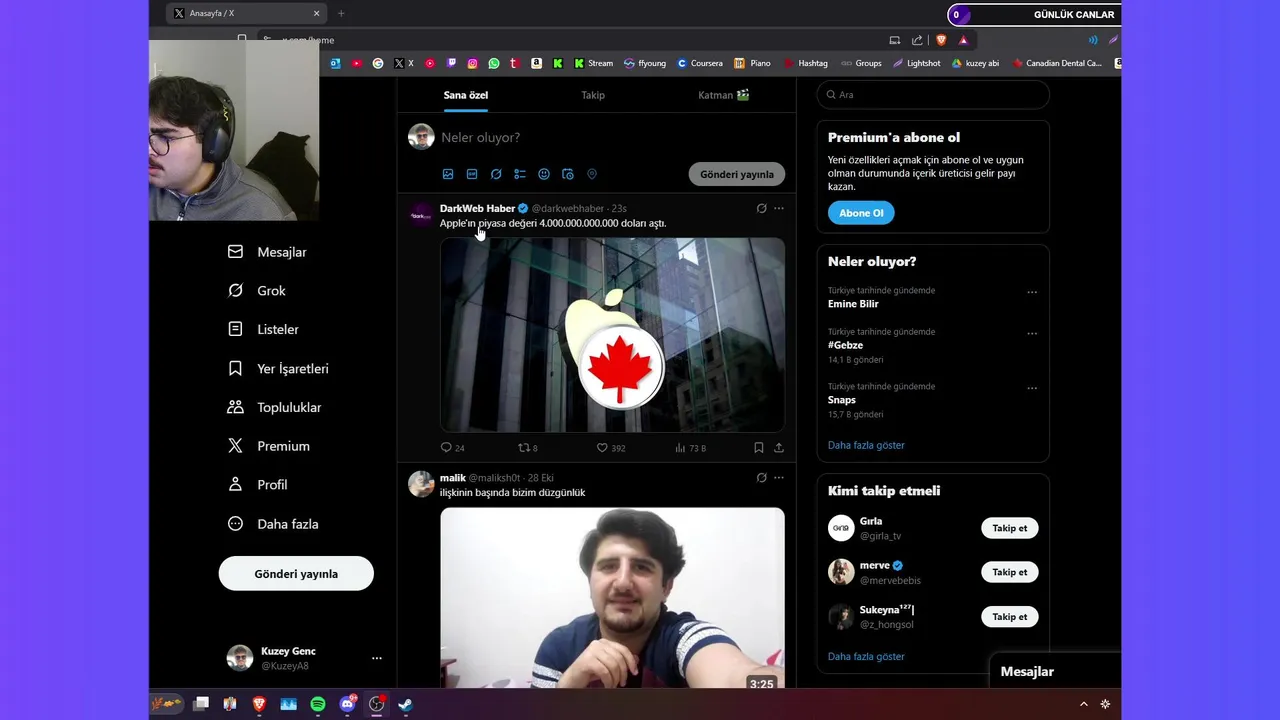Focus the Ara search field
The width and height of the screenshot is (1280, 720).
(x=933, y=94)
